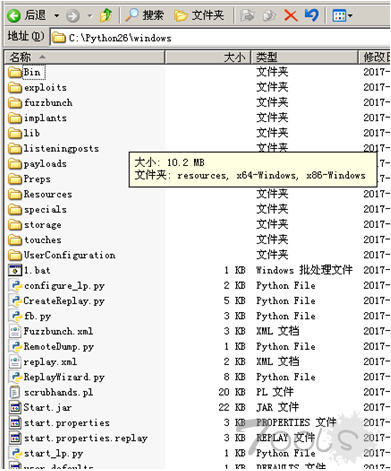
Task: Select the replay.xml file icon
Action: (x=15, y=362)
